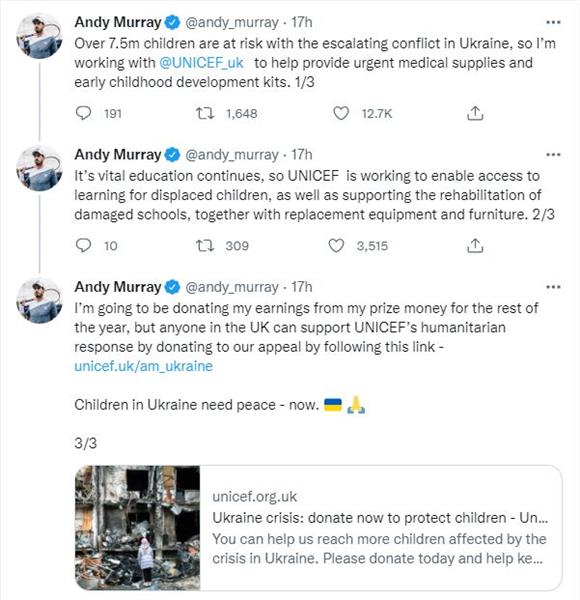This screenshot has height=600, width=580.
Task: Click Andy Murray name on the second tweet
Action: click(x=118, y=155)
